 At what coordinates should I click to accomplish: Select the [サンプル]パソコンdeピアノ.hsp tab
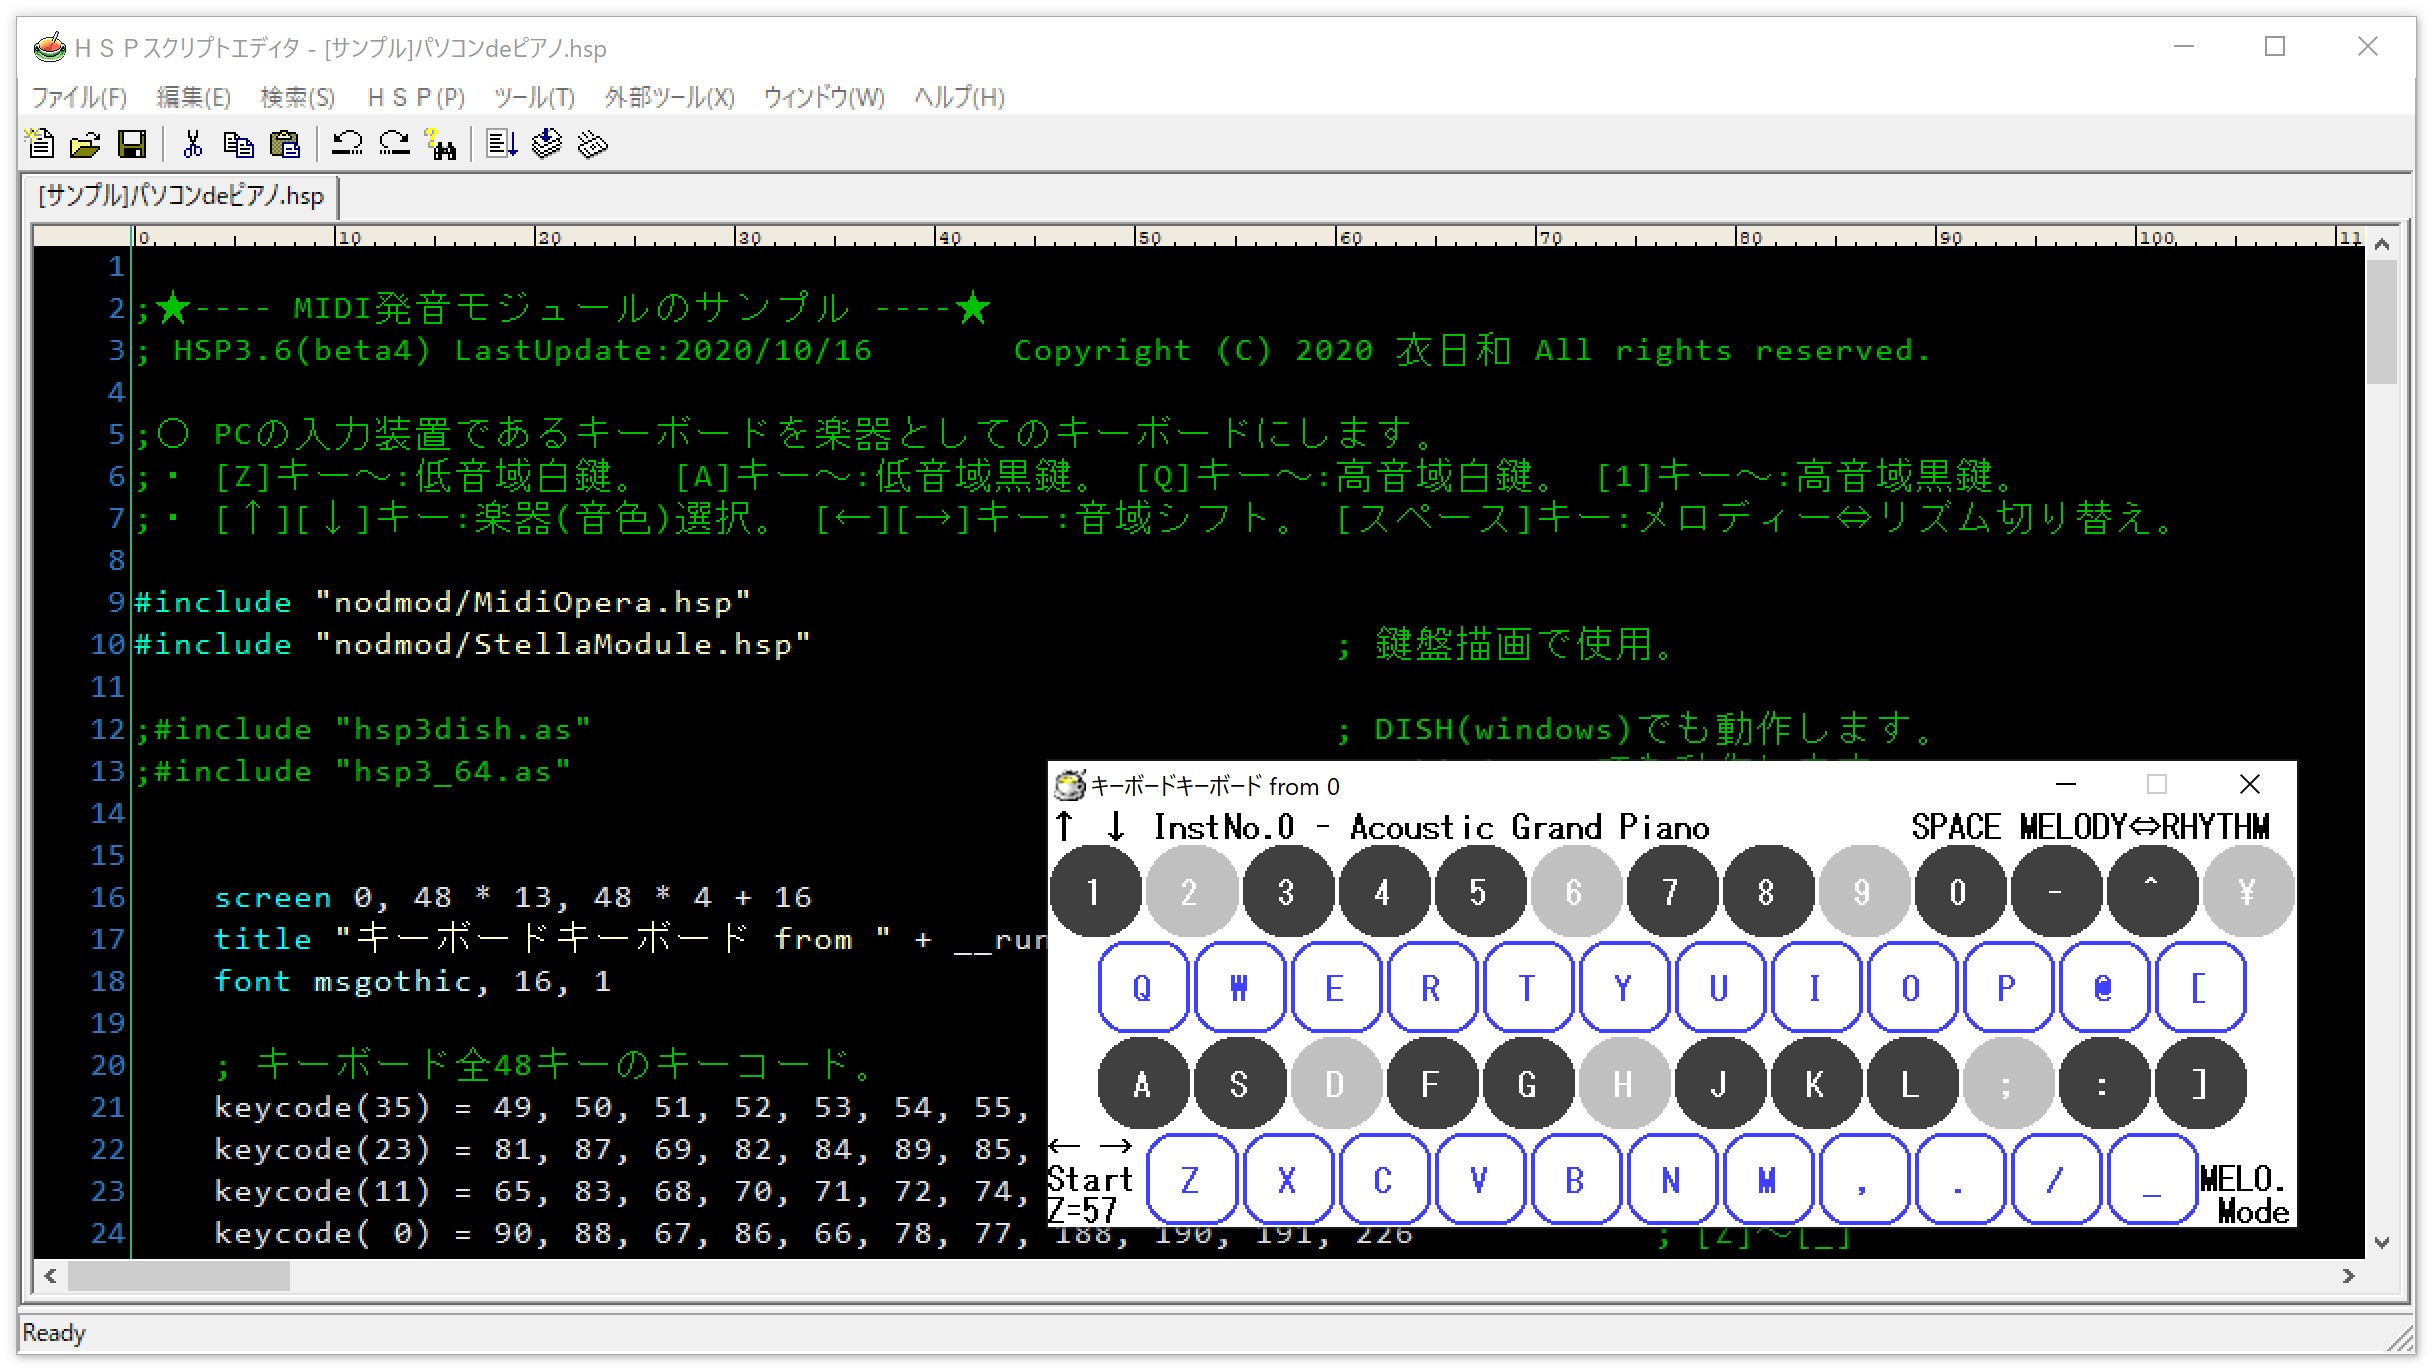181,196
